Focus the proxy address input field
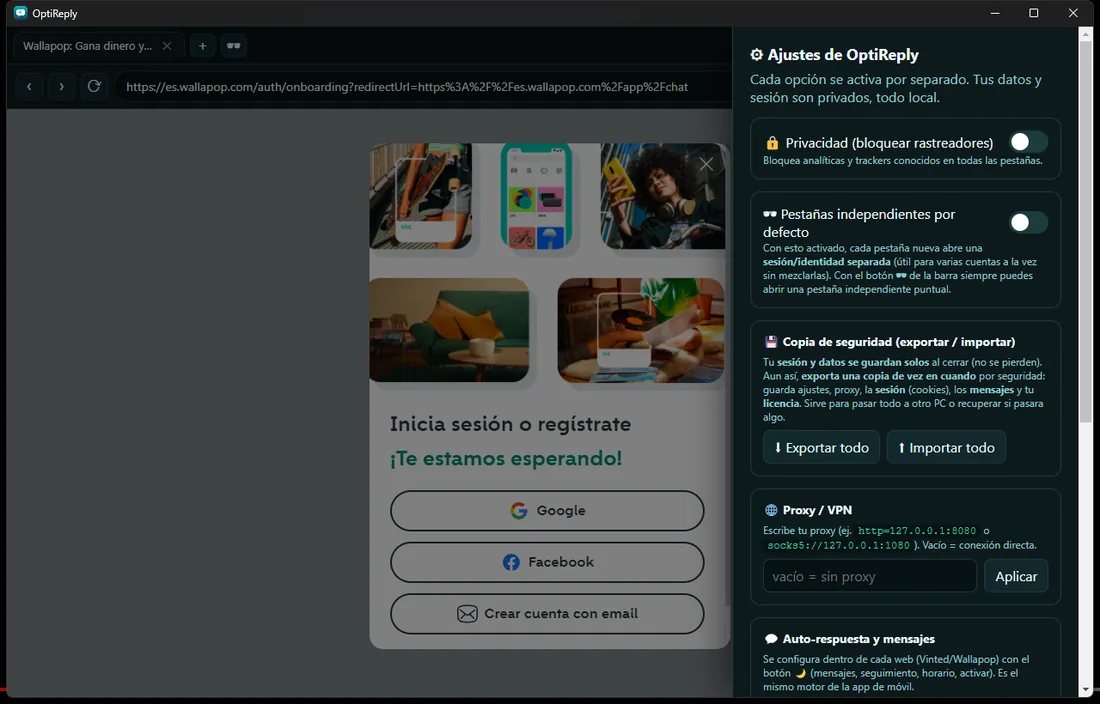 pos(870,576)
